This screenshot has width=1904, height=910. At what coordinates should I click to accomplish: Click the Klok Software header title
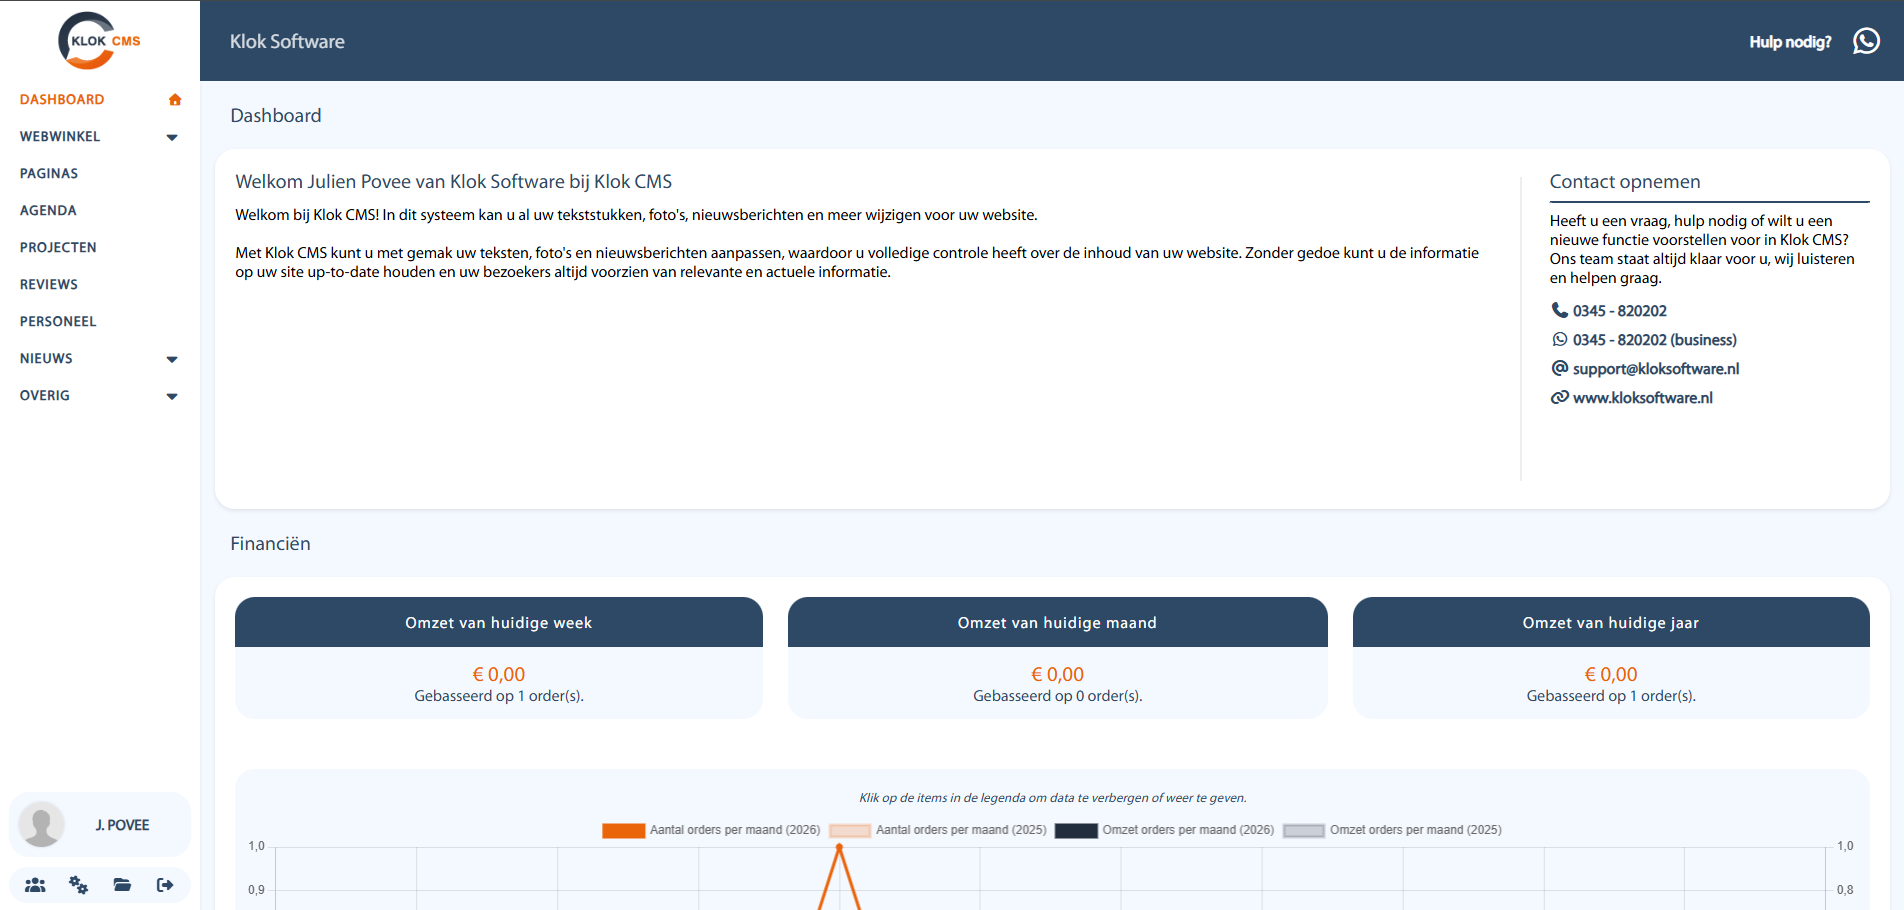tap(287, 41)
